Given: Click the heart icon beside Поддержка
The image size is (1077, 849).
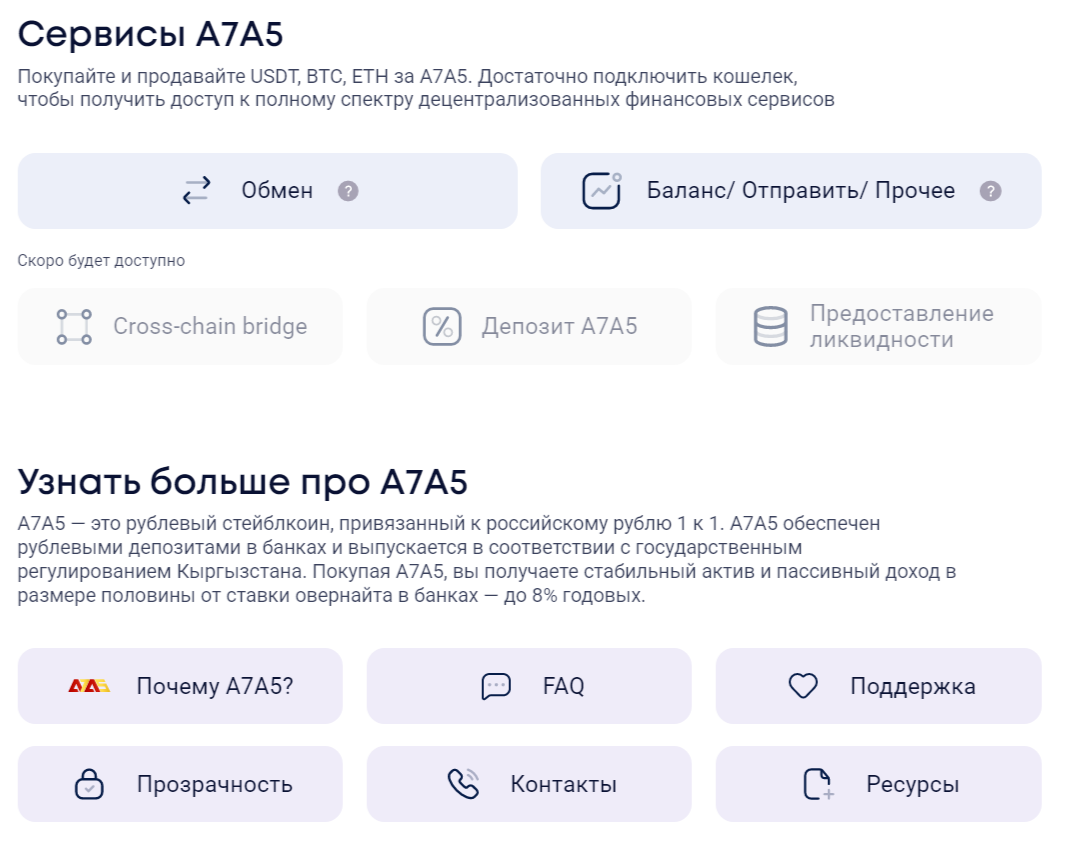Looking at the screenshot, I should 803,686.
